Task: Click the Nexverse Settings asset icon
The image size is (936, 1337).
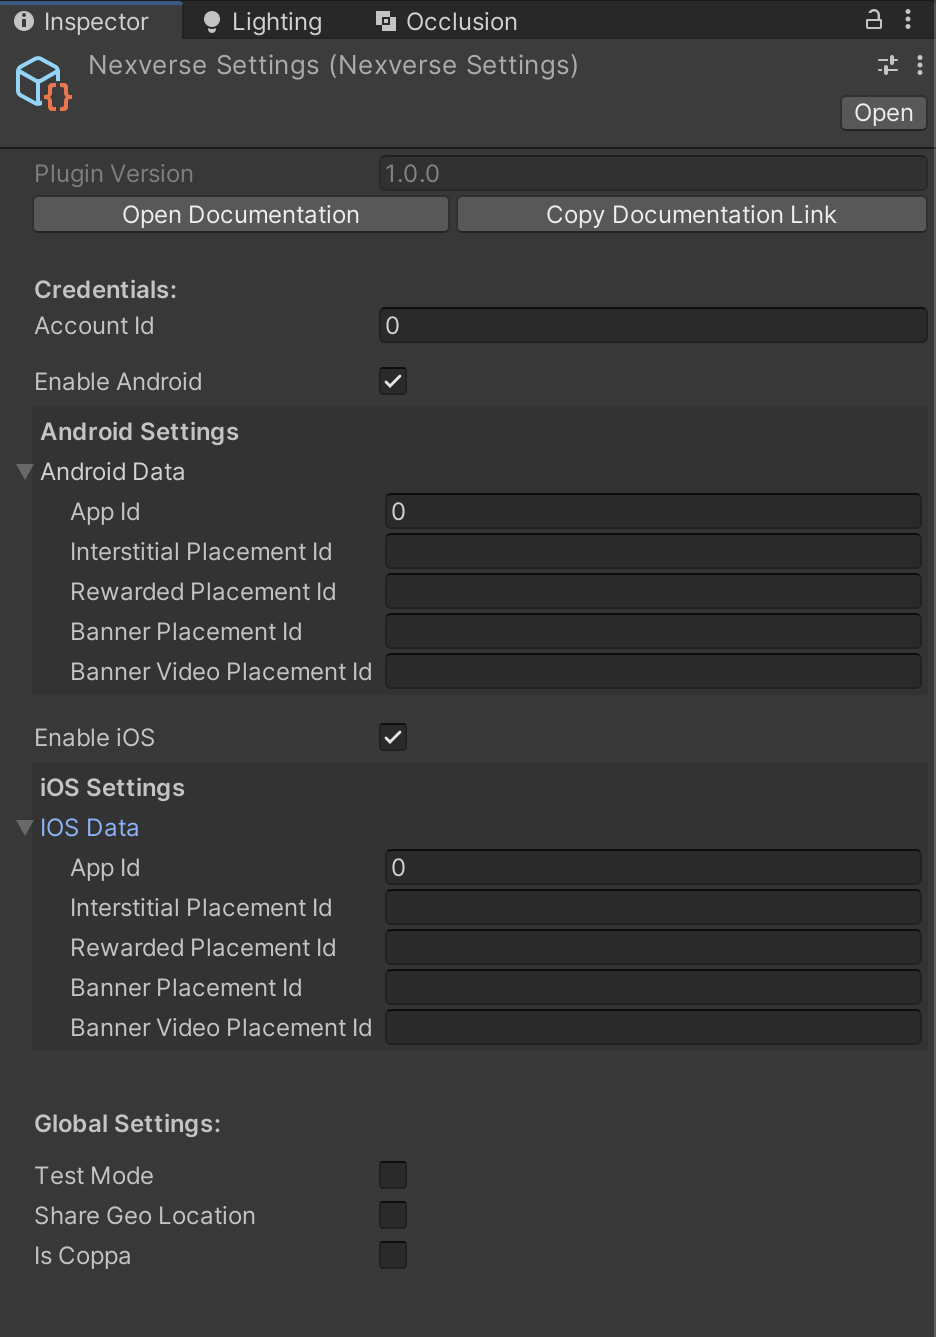Action: (x=42, y=83)
